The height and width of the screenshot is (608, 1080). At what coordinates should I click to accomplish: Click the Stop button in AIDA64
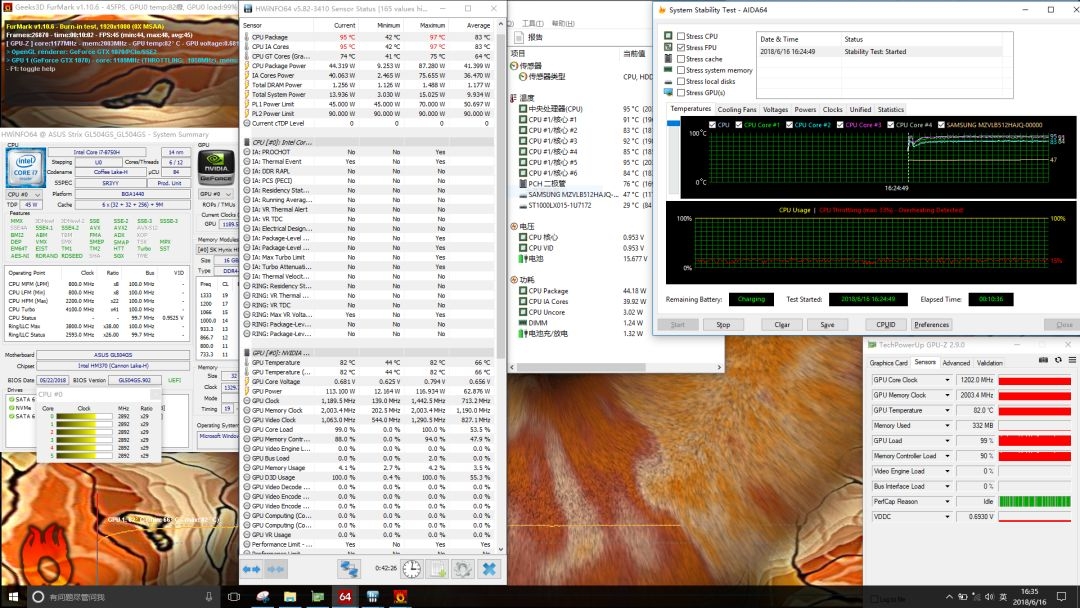tap(723, 324)
